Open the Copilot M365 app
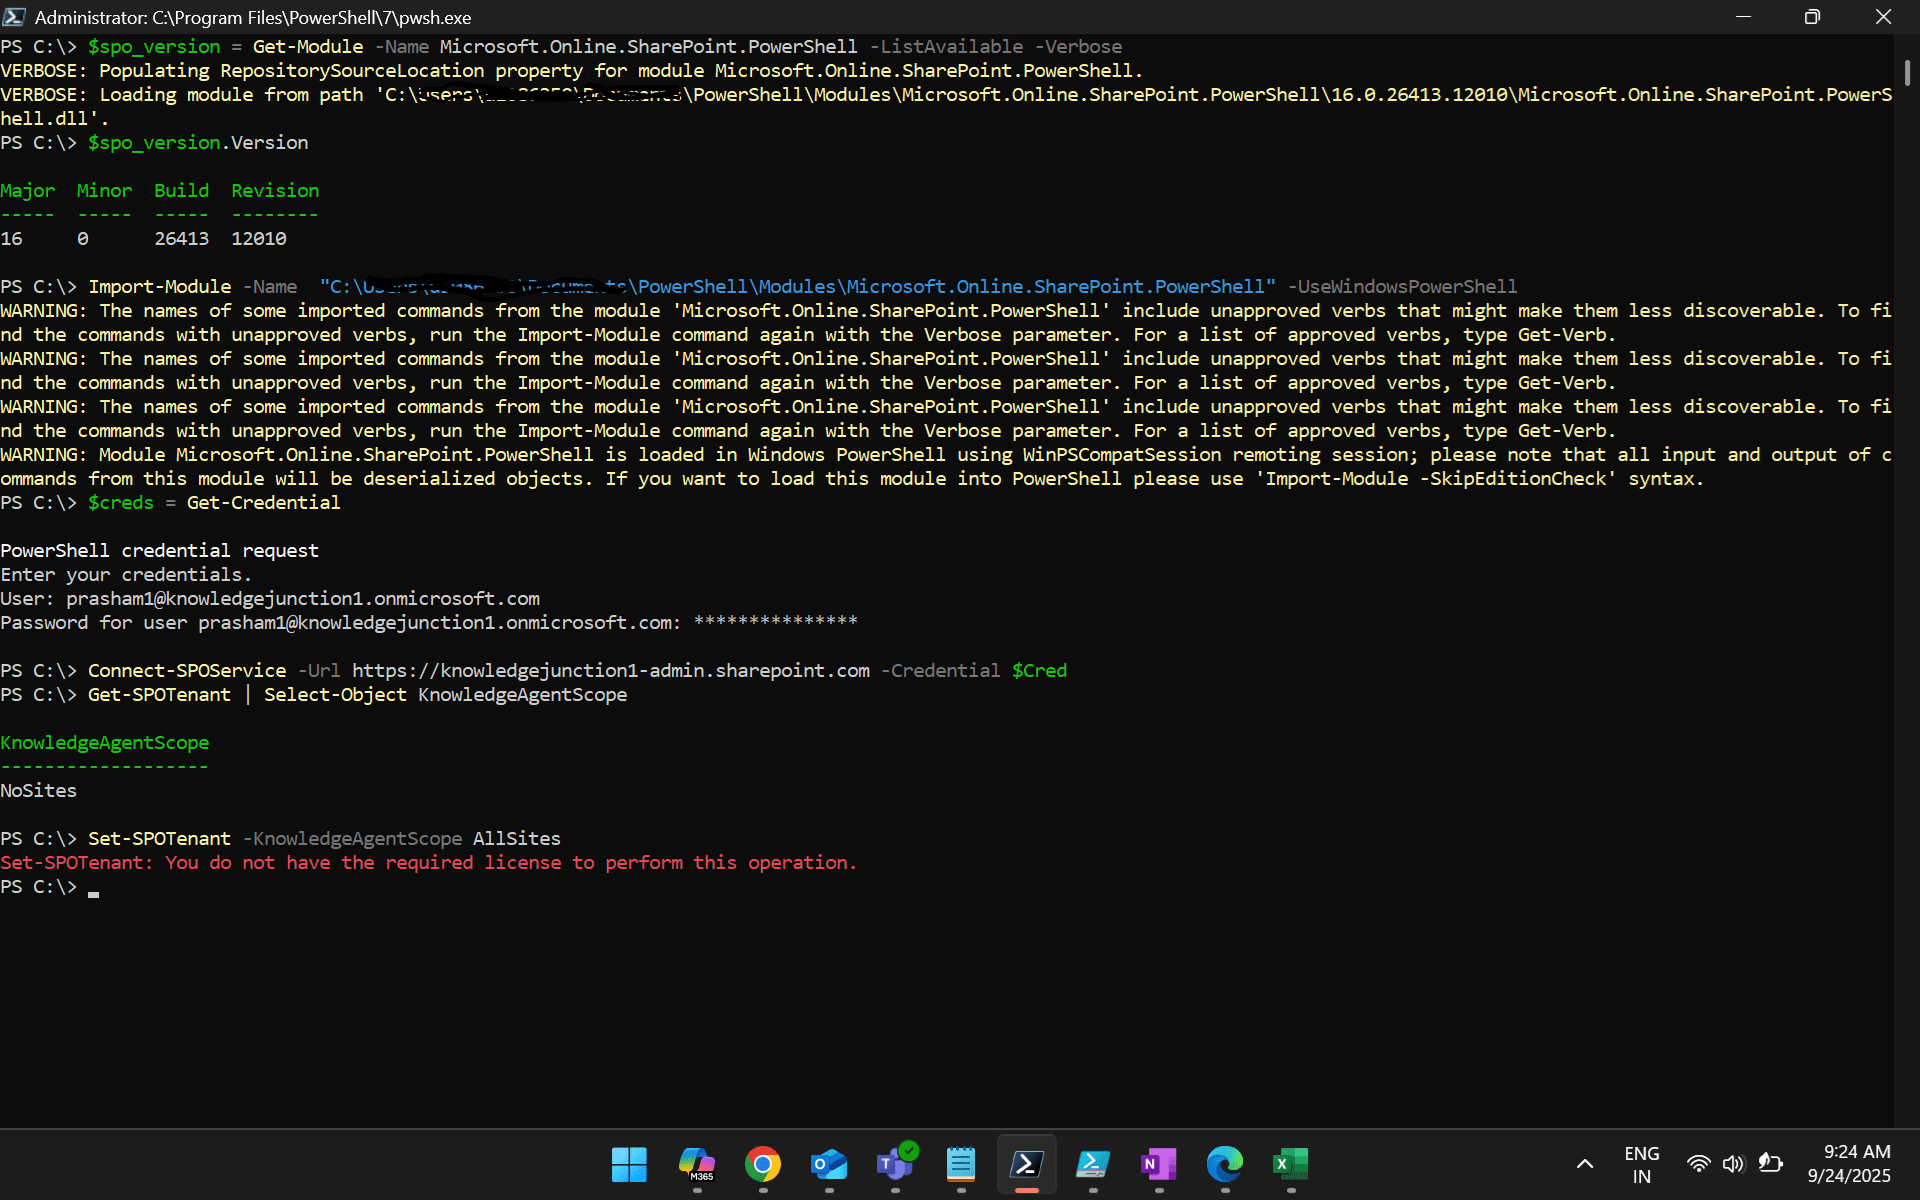 tap(697, 1166)
